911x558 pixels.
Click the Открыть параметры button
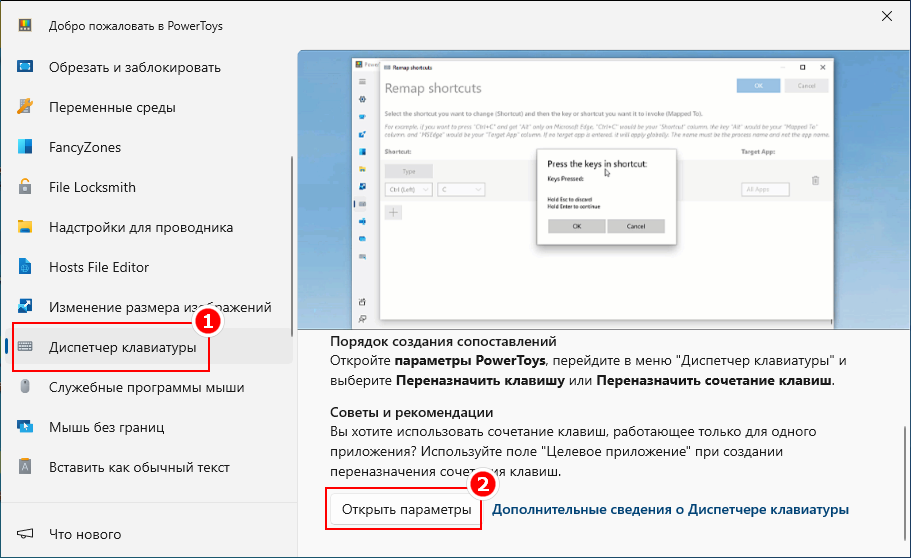[406, 509]
